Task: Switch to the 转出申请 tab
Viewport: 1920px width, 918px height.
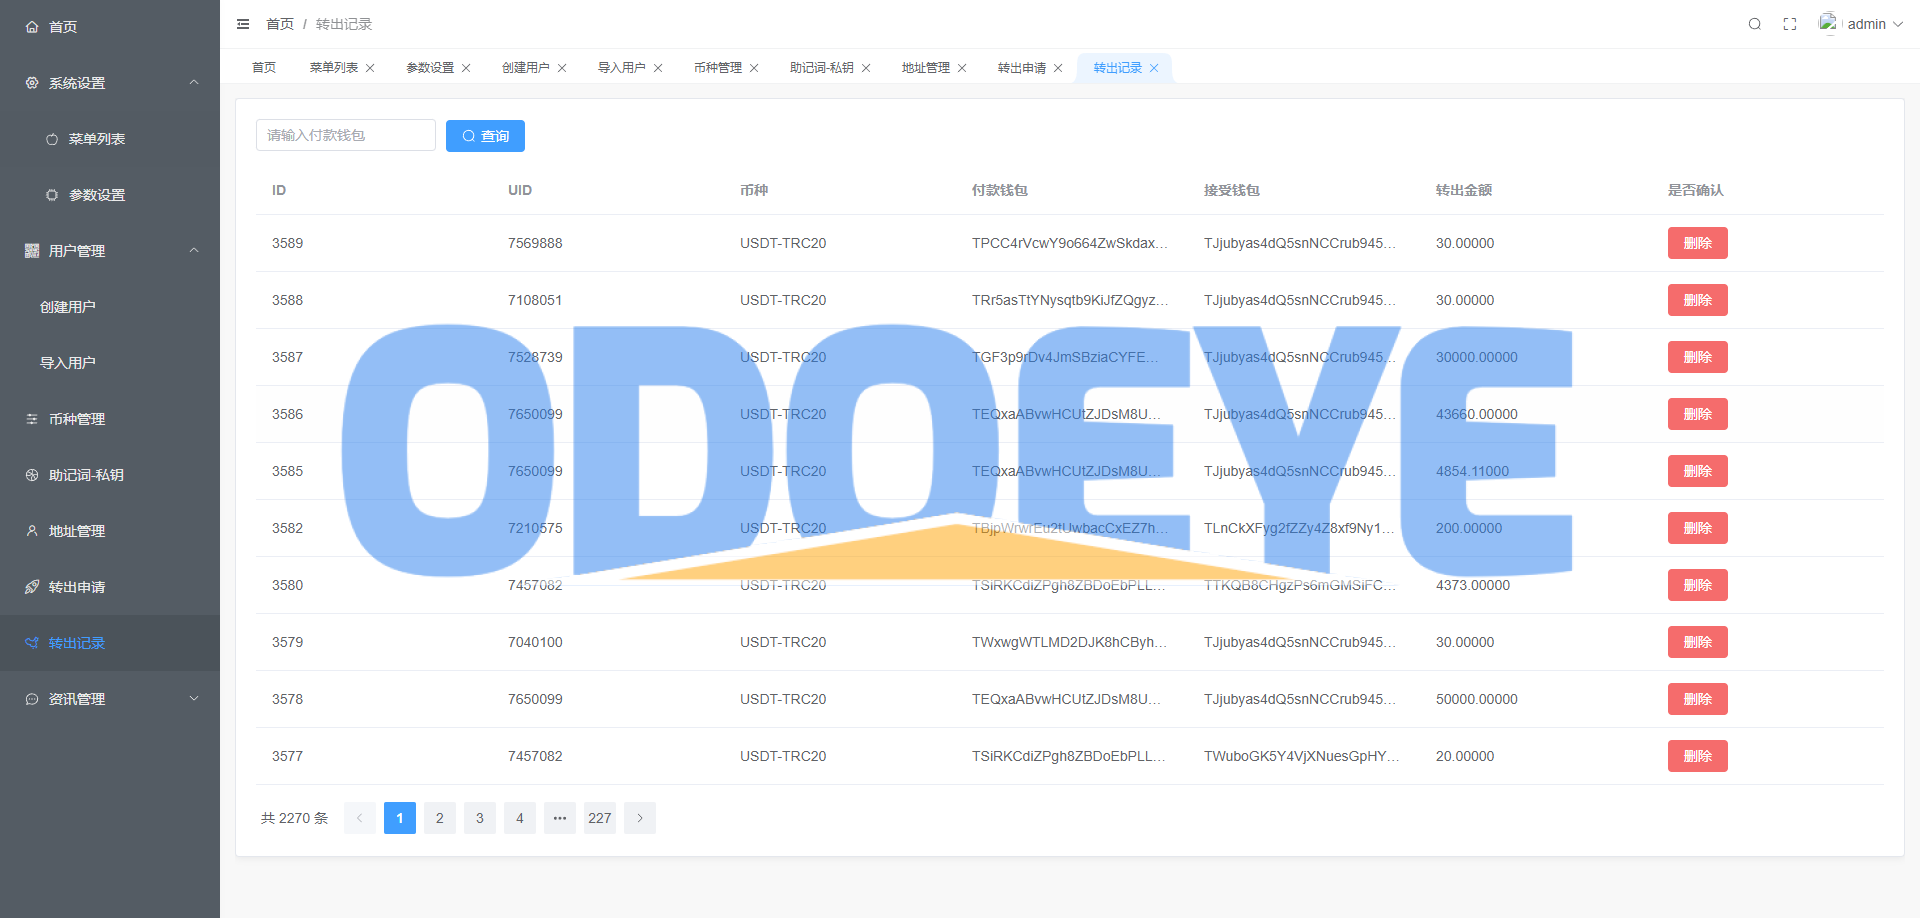Action: tap(1022, 68)
